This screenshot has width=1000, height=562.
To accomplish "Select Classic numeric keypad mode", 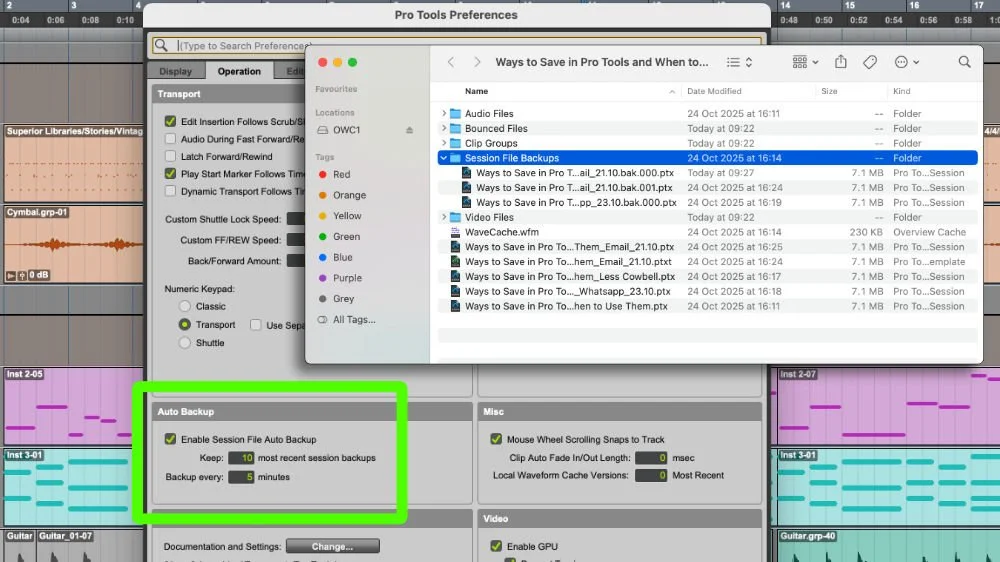I will [184, 306].
